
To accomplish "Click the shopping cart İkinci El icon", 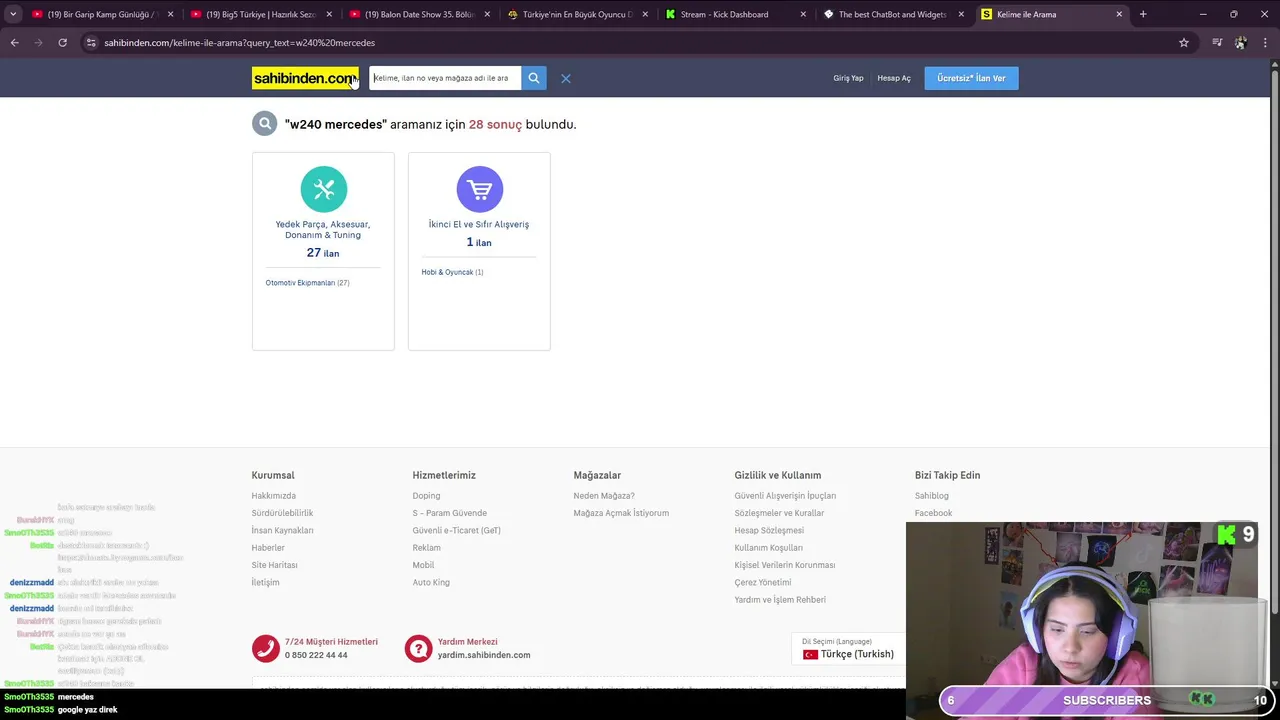I will point(480,189).
